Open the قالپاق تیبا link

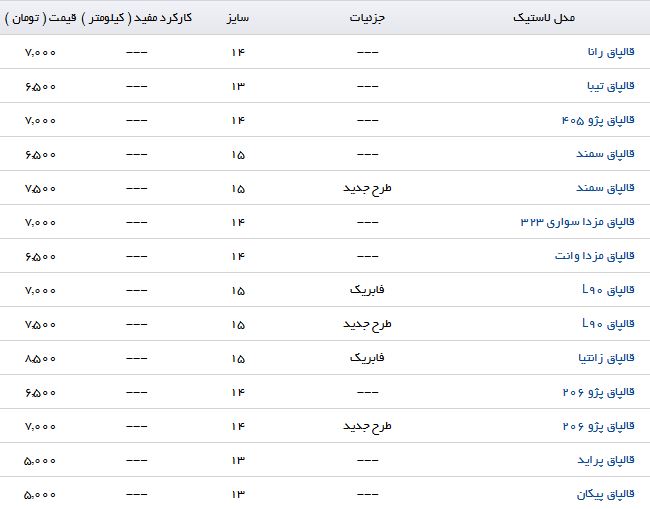(x=611, y=86)
